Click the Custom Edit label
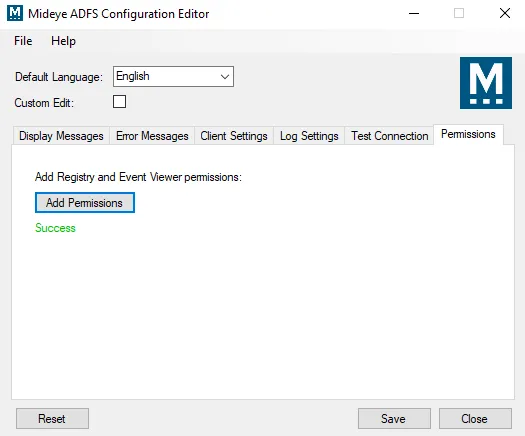This screenshot has height=436, width=525. coord(44,103)
